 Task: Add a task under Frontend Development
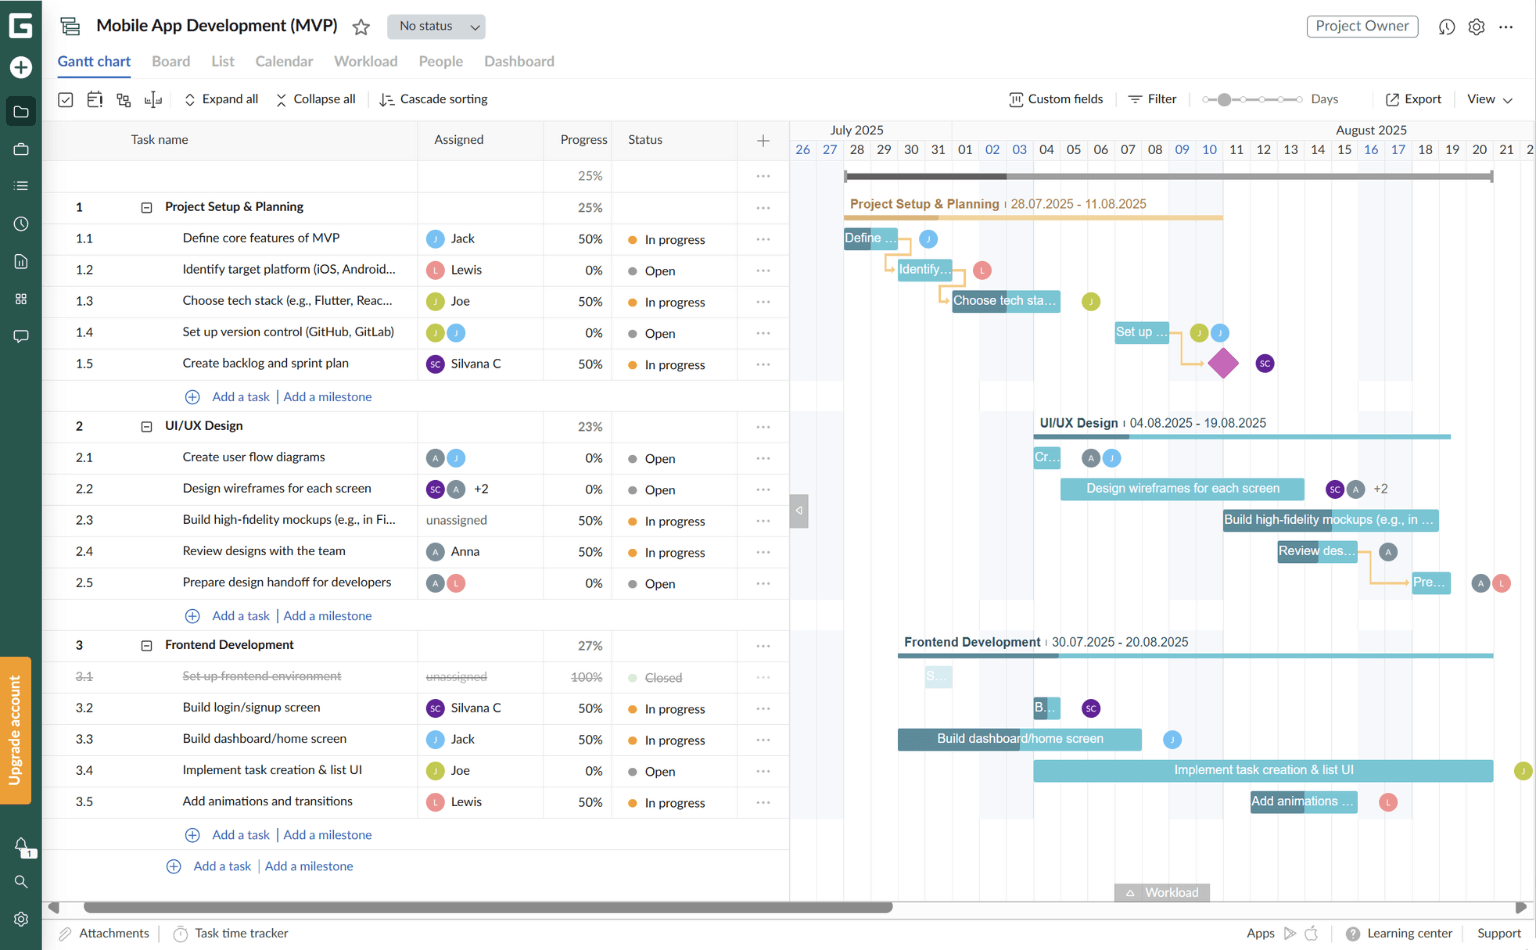[240, 834]
